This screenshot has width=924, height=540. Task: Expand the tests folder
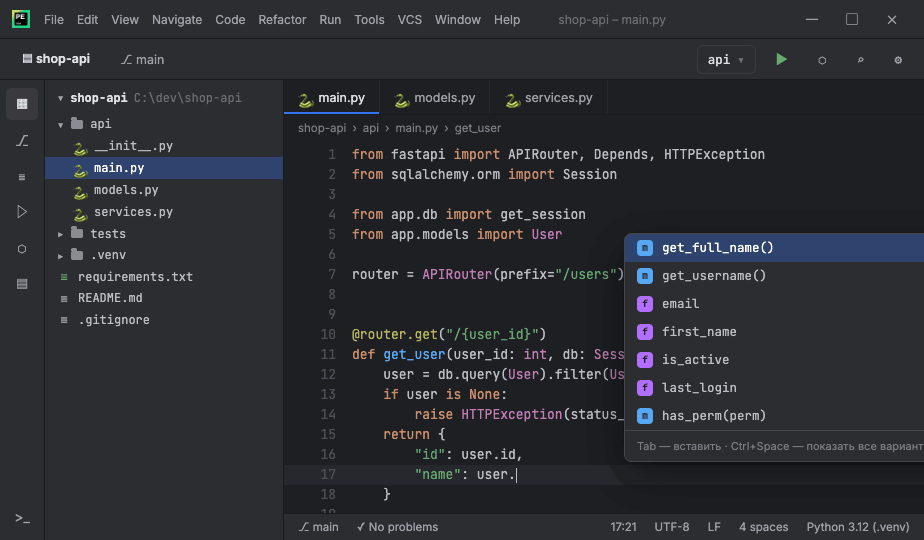pos(60,234)
